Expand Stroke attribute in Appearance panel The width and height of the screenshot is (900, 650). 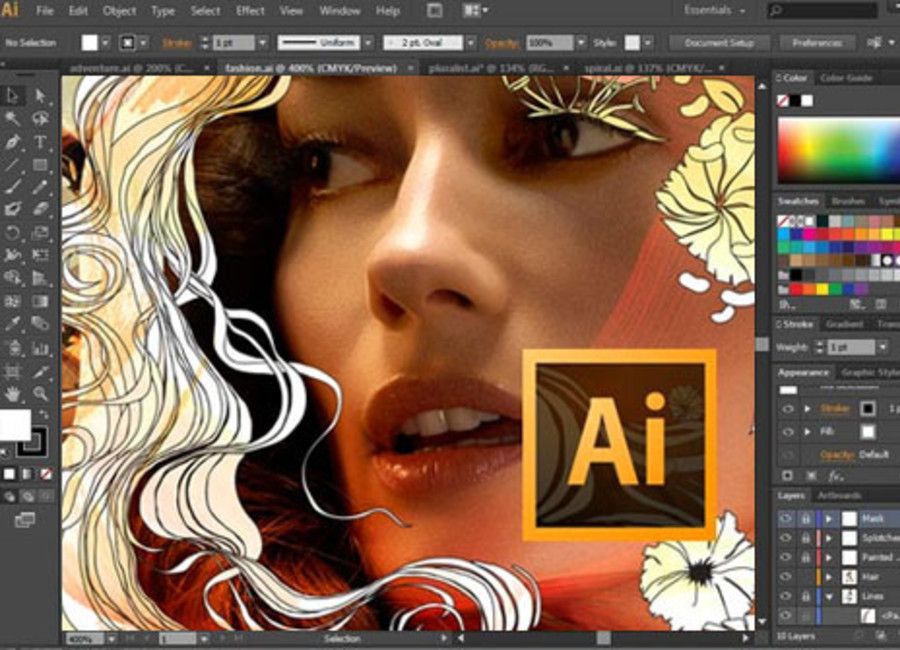pyautogui.click(x=808, y=409)
